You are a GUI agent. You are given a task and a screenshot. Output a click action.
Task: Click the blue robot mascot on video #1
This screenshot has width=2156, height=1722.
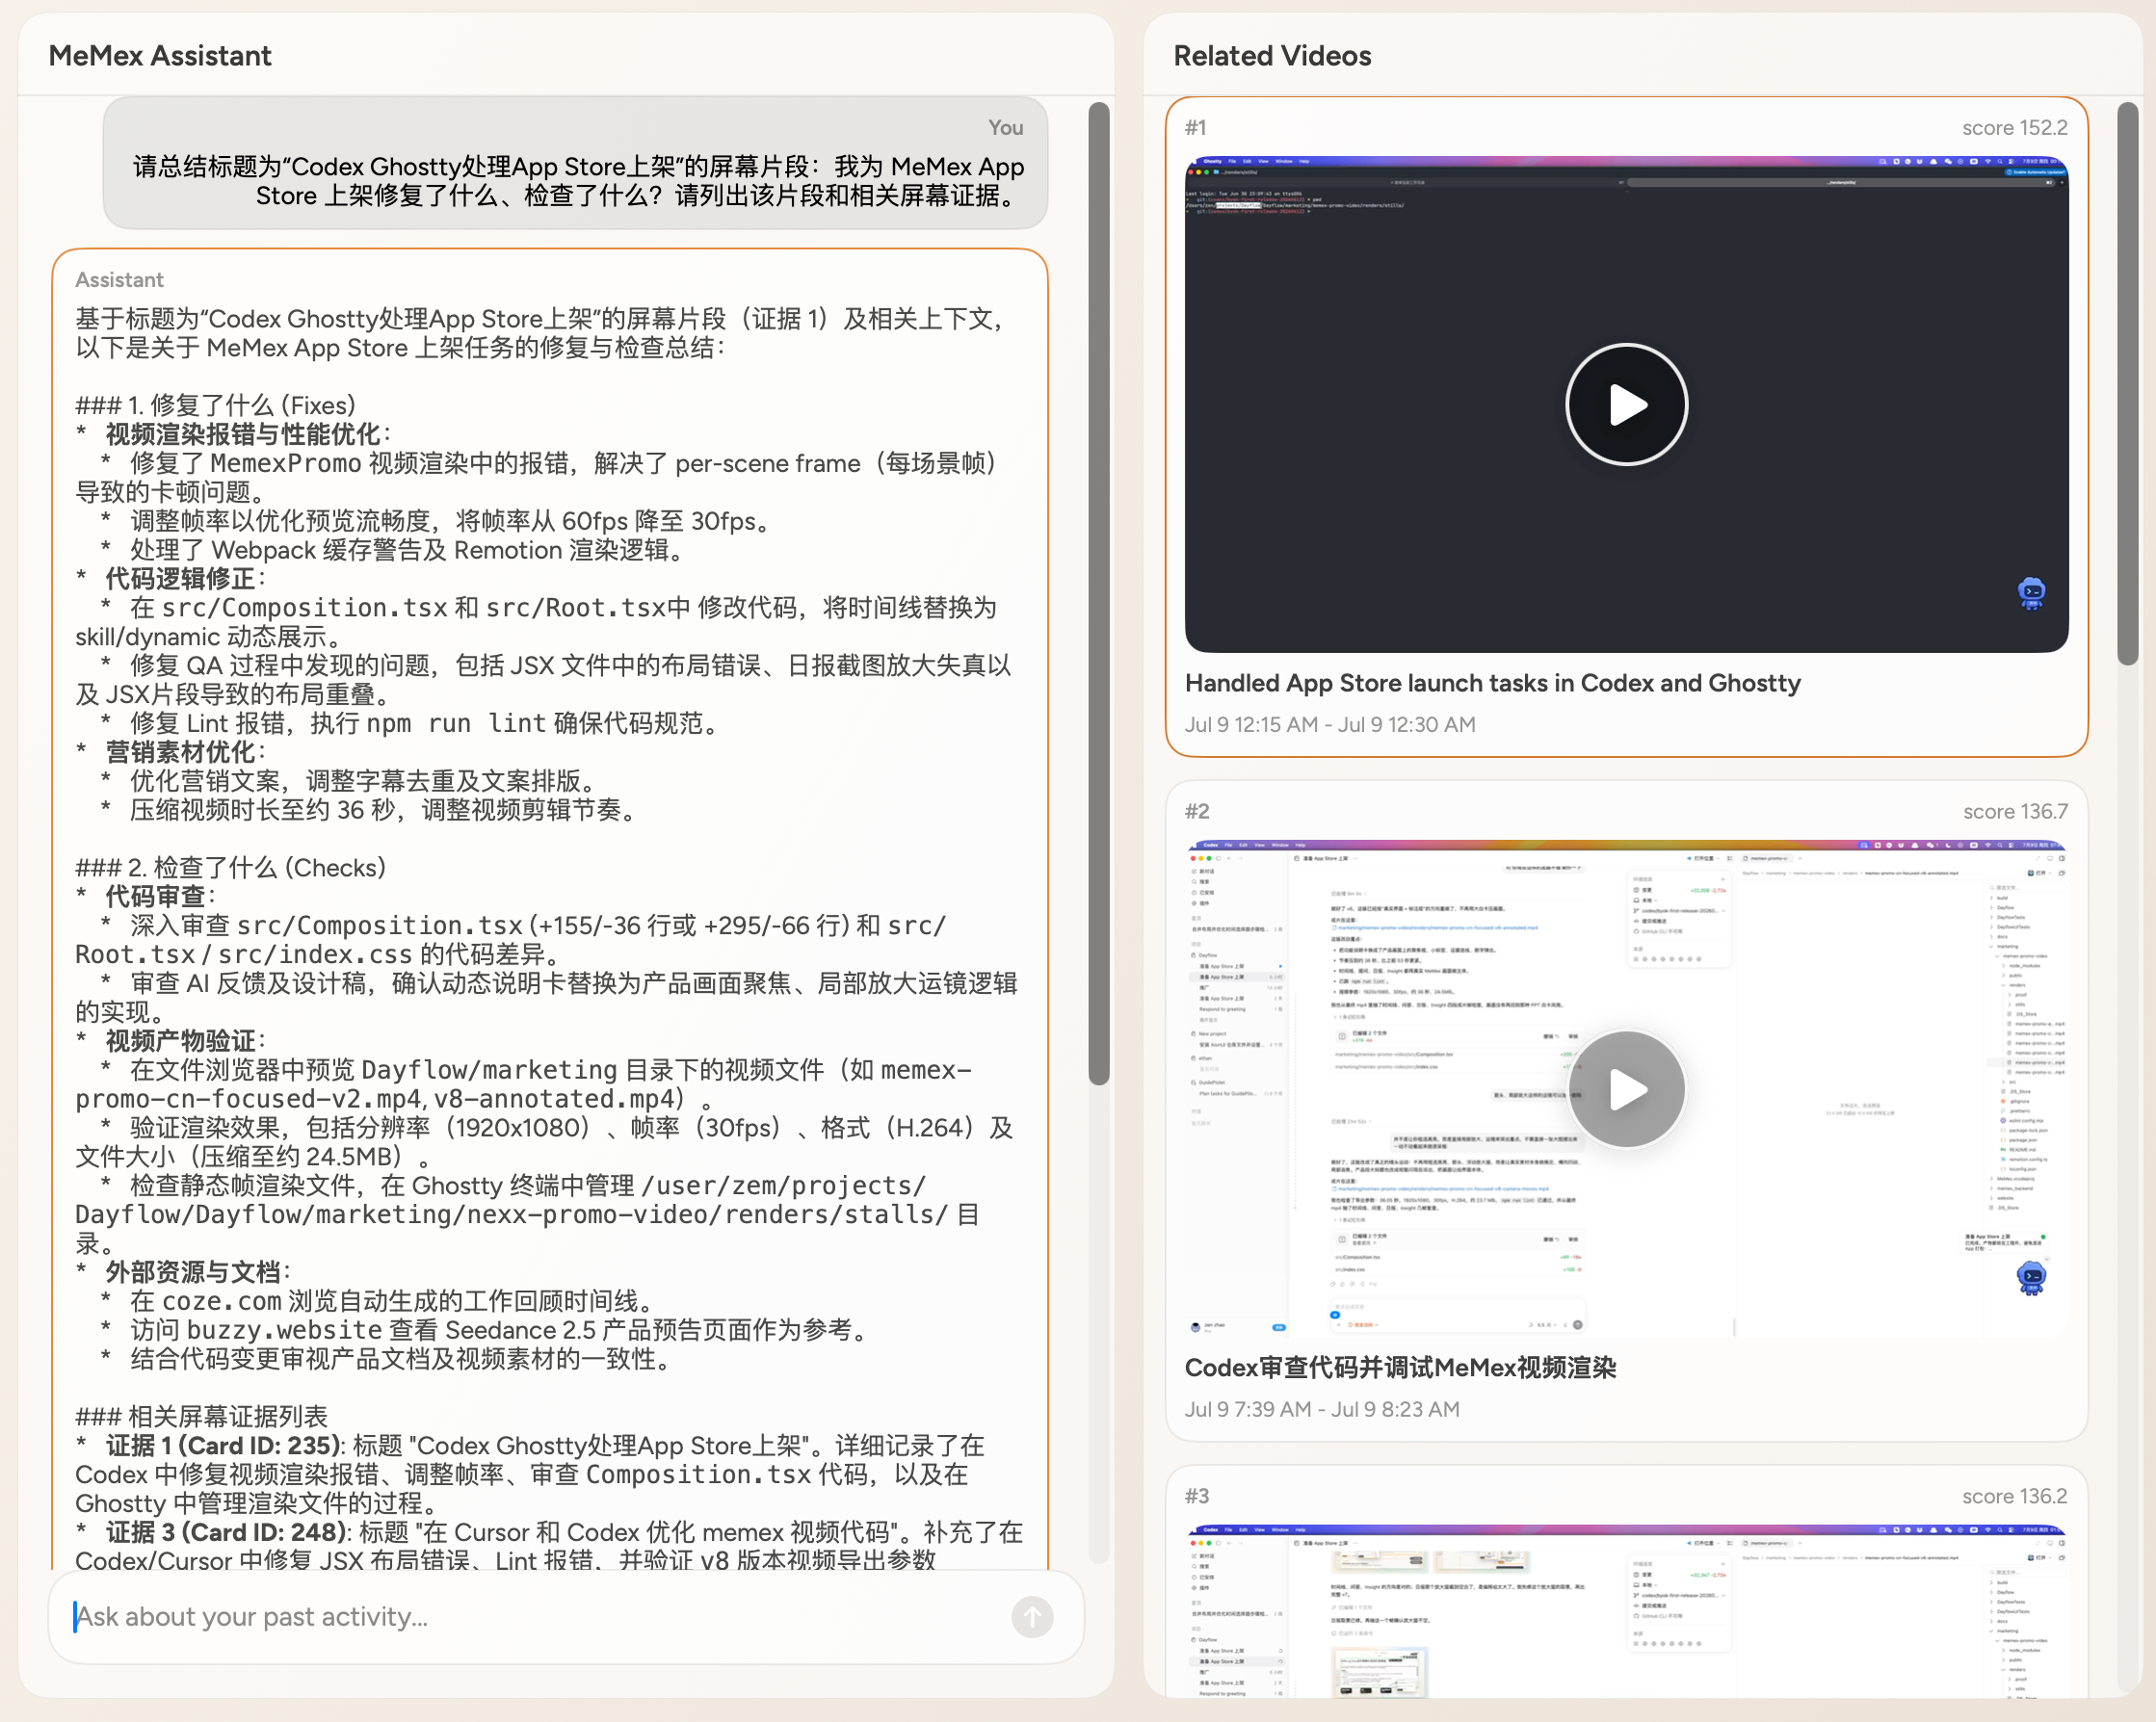pos(2031,593)
